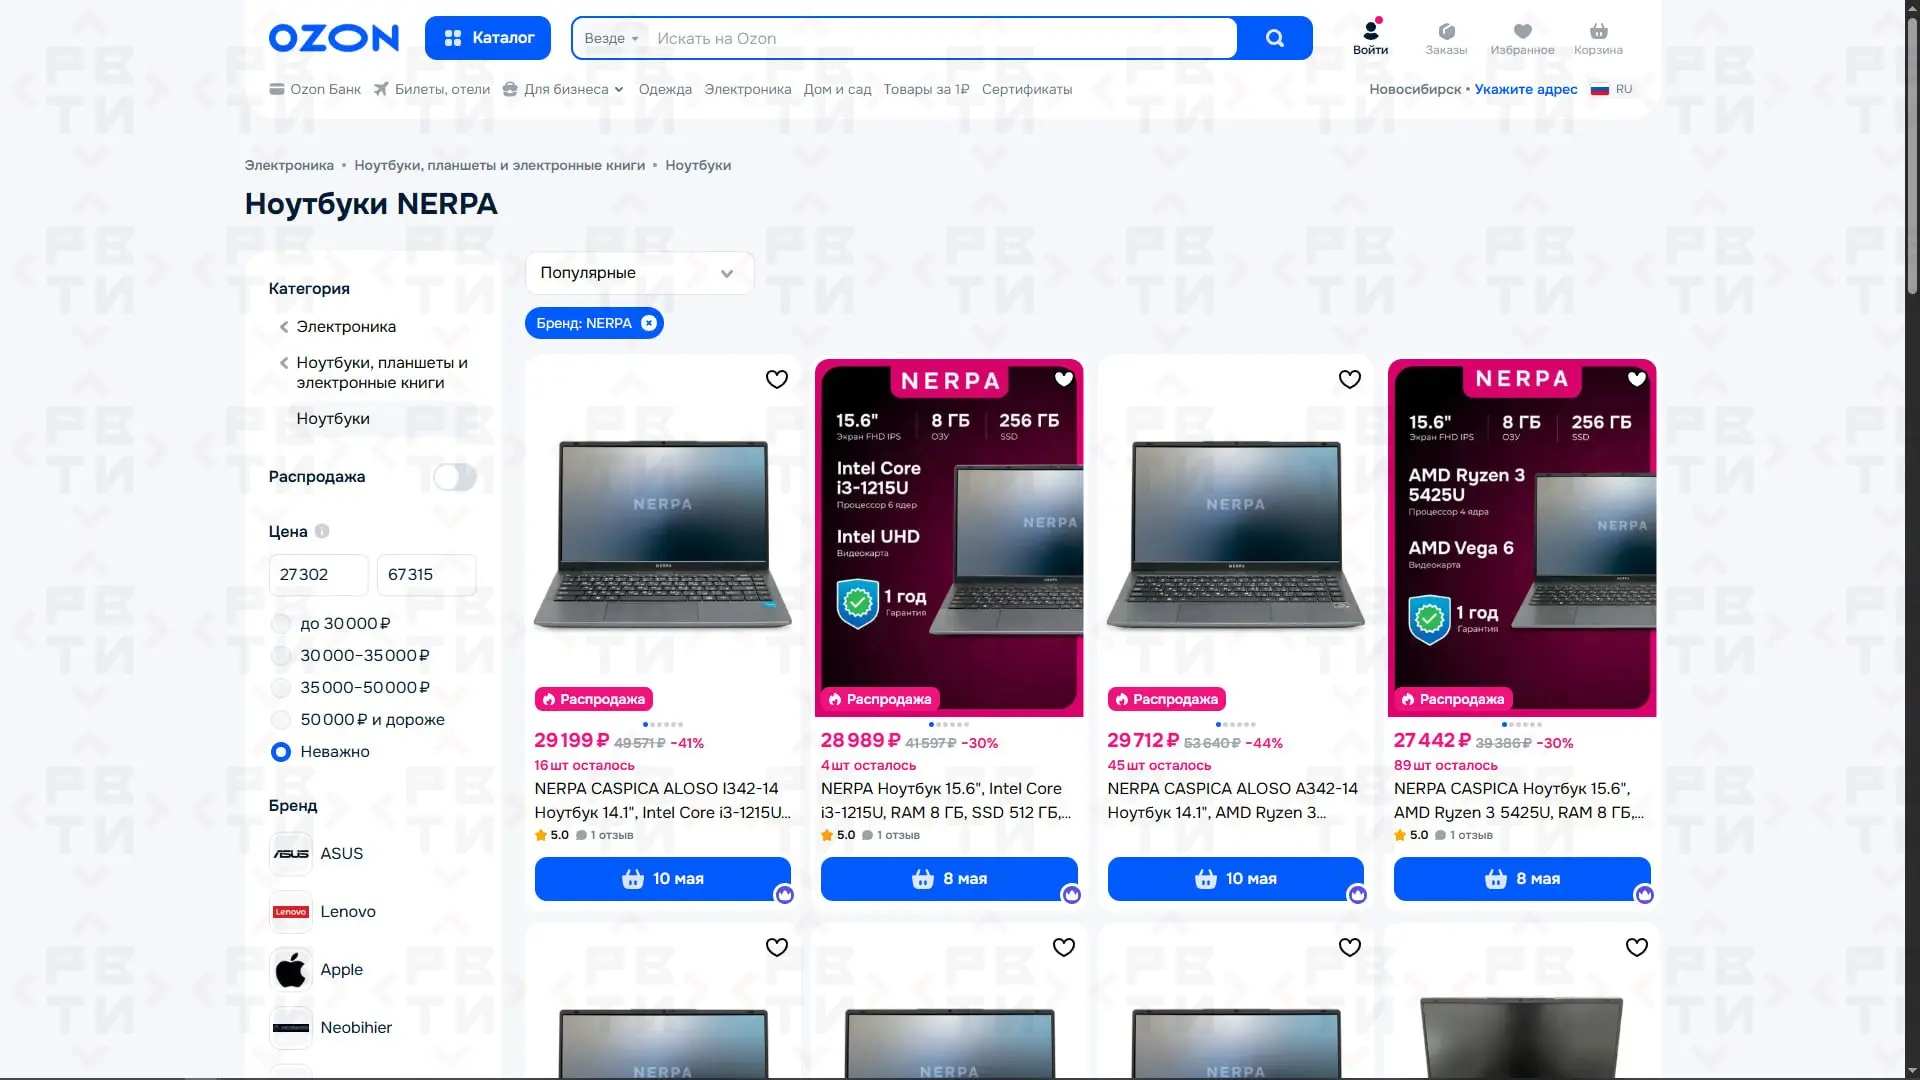1920x1080 pixels.
Task: Click the minimum price field 27302
Action: pos(318,575)
